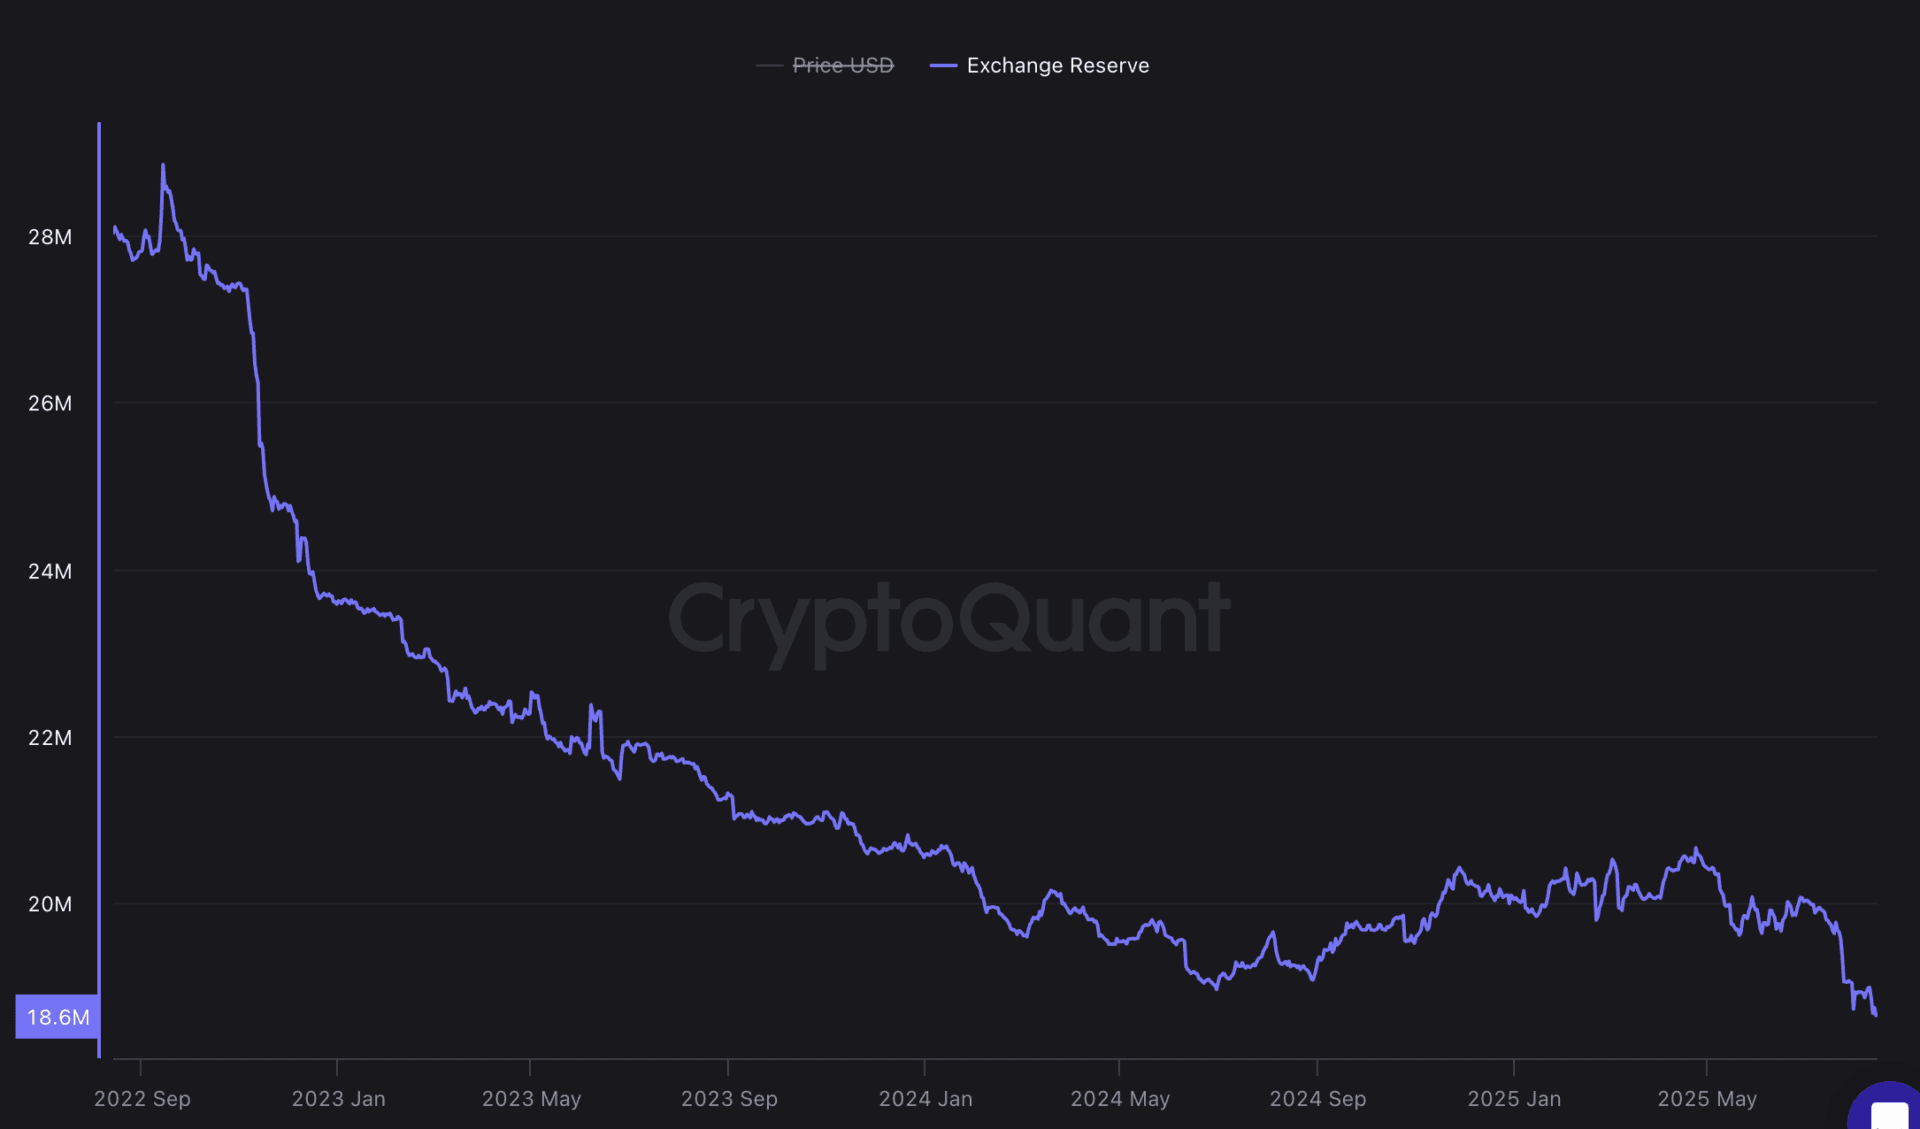Toggle the Price USD legend series

(825, 66)
